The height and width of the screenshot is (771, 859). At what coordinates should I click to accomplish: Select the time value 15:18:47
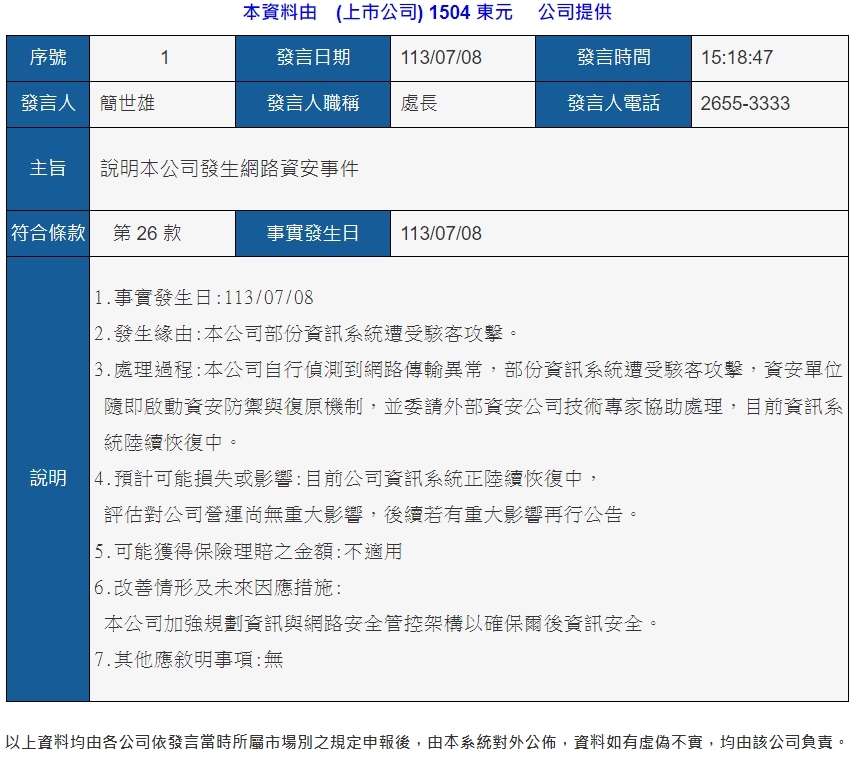click(x=737, y=58)
